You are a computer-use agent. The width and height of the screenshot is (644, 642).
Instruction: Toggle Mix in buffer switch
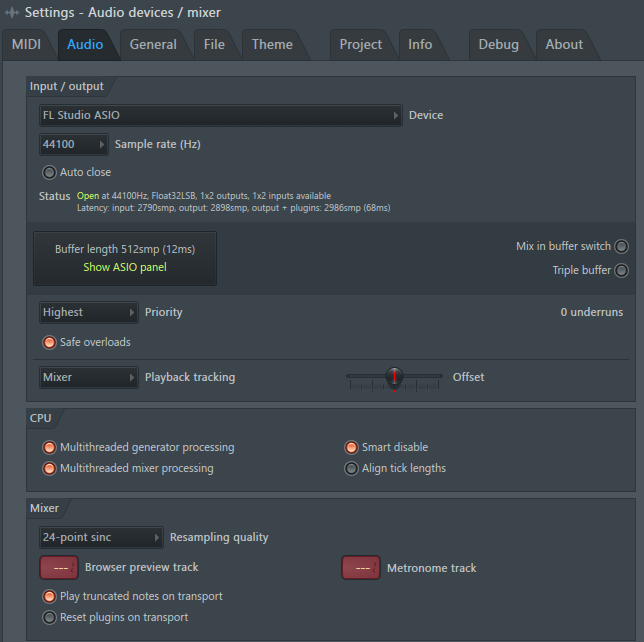[621, 246]
